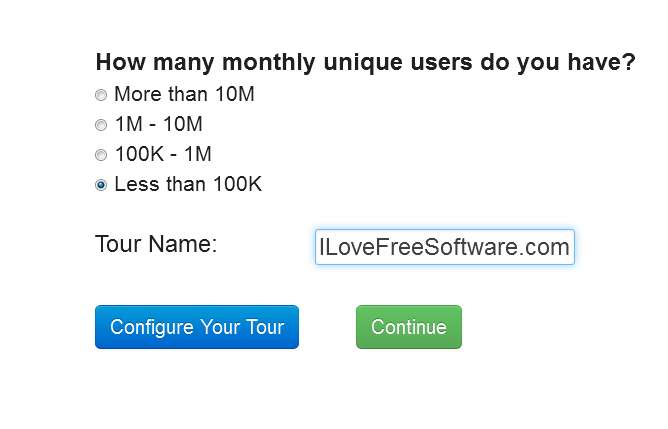Click the selected "Less than 100K" radio button
Viewport: 668px width, 429px height.
point(101,185)
